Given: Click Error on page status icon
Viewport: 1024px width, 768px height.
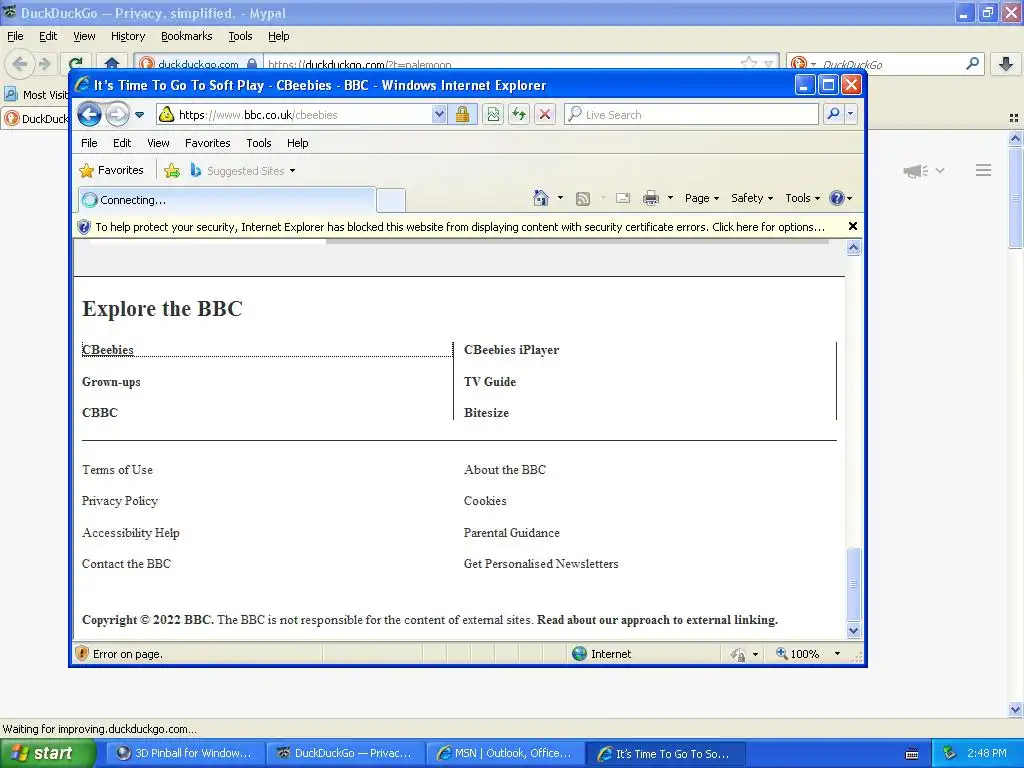Looking at the screenshot, I should (x=82, y=654).
